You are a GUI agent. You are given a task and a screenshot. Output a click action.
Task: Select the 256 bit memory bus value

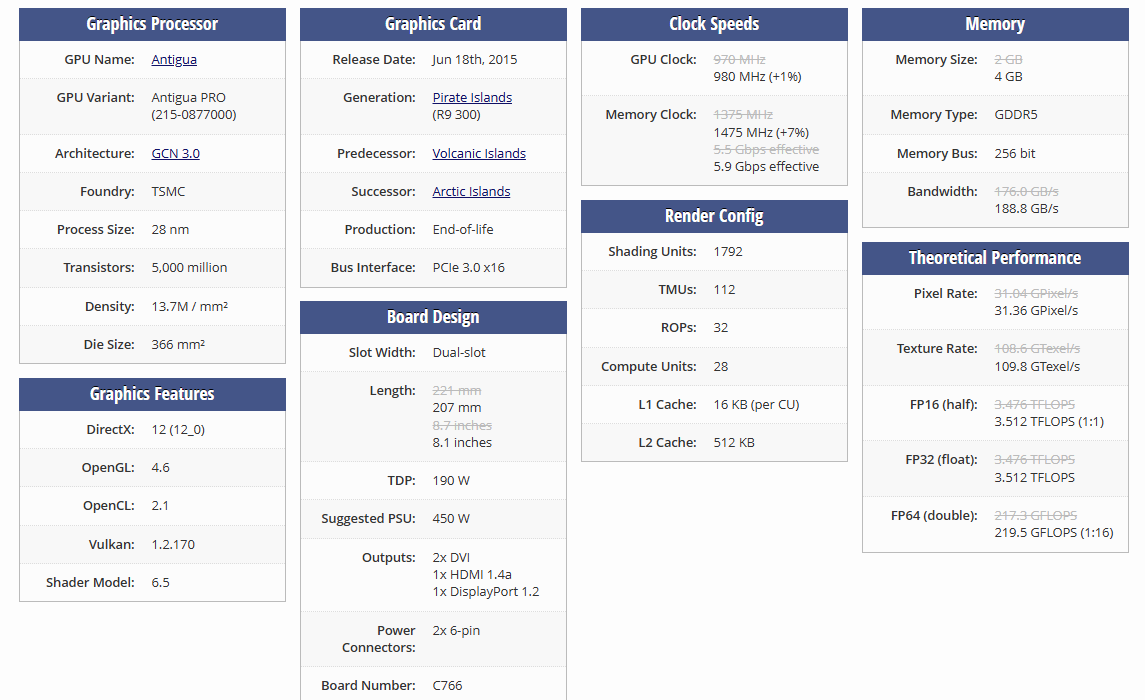click(1015, 153)
